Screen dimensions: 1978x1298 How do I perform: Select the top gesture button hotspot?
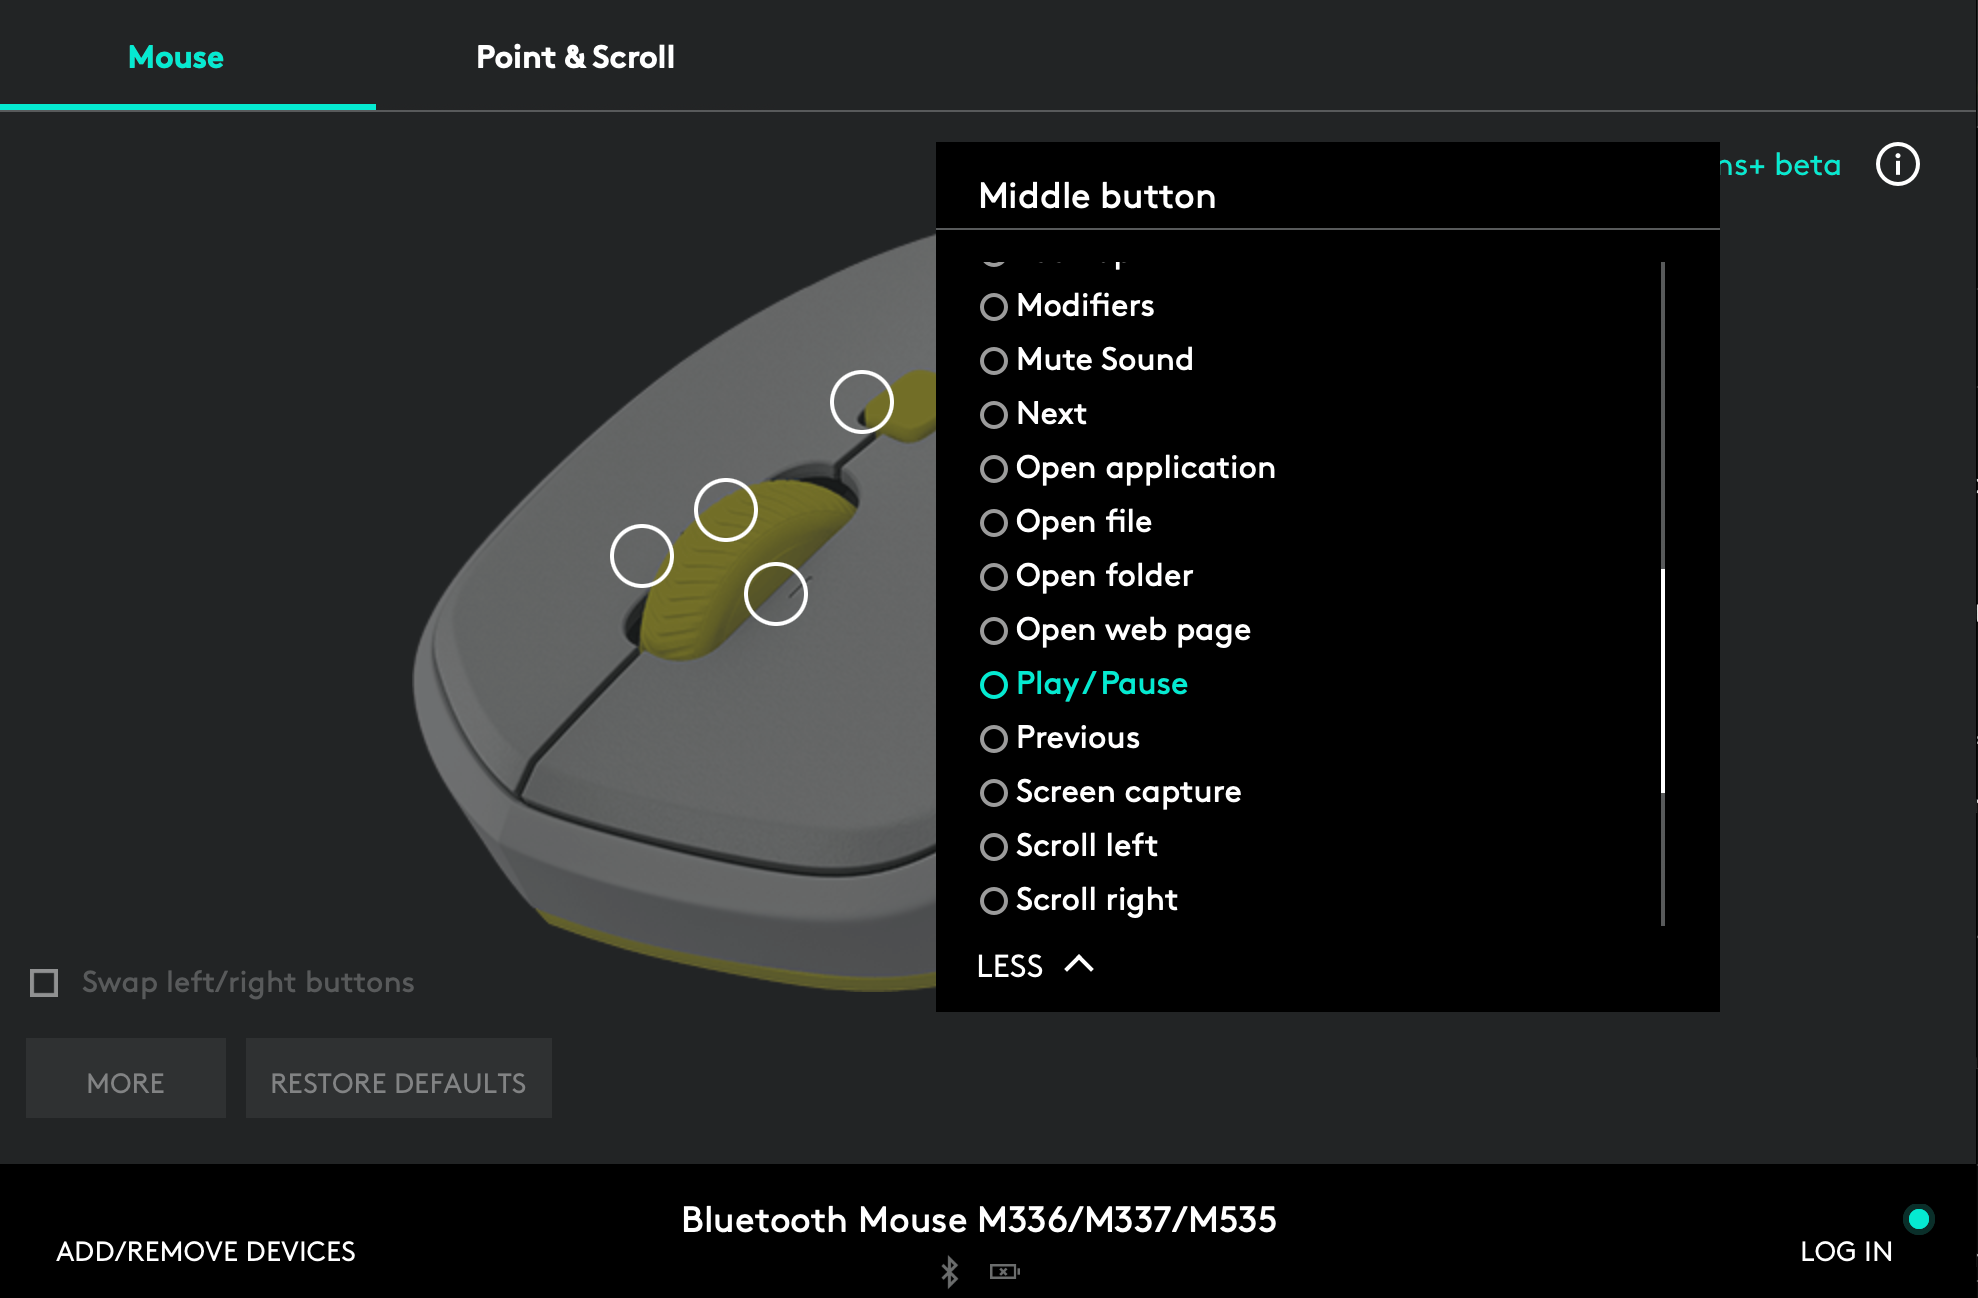[x=861, y=402]
